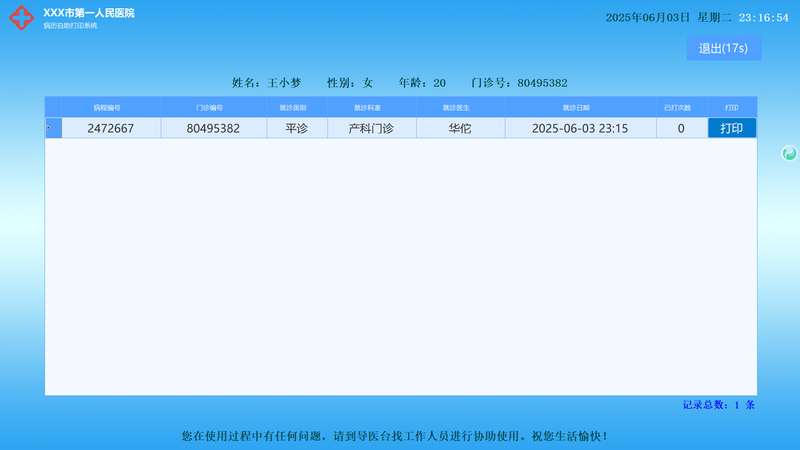Image resolution: width=800 pixels, height=450 pixels.
Task: Click the date and time display
Action: [x=697, y=17]
